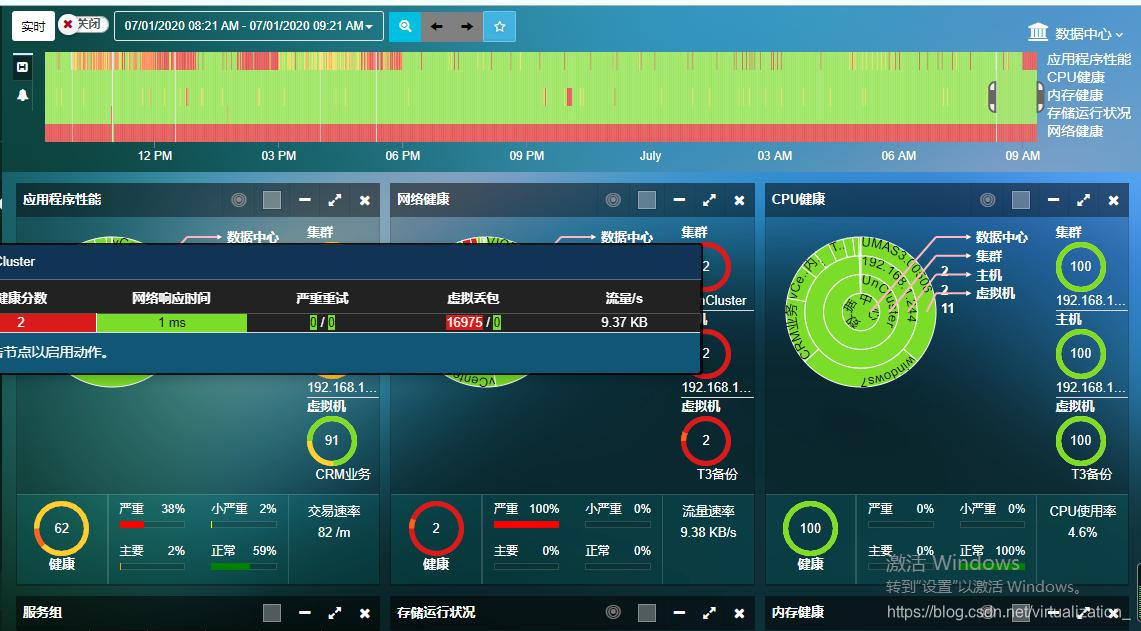
Task: Expand the CPU健康 panel to fullscreen
Action: pyautogui.click(x=1084, y=199)
